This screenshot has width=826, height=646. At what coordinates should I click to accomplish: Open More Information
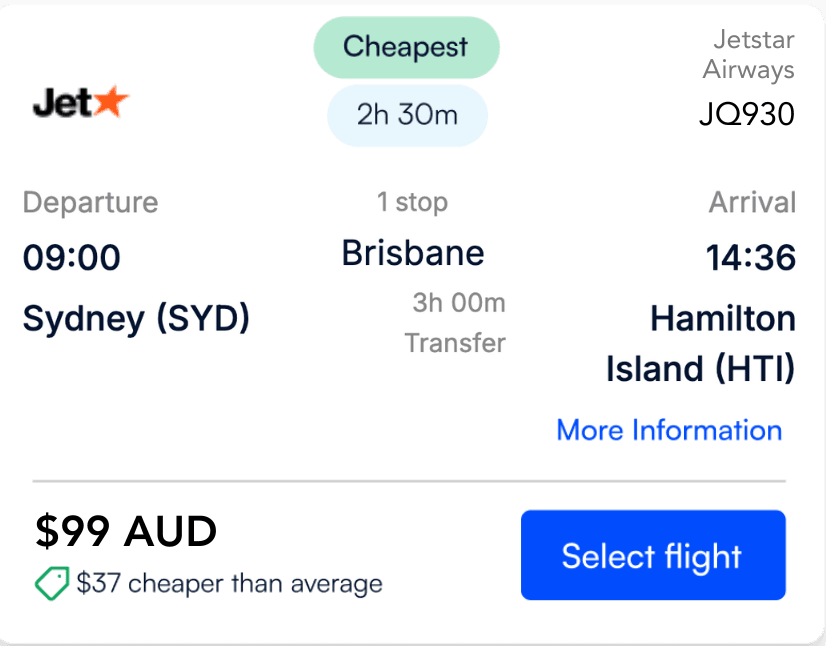point(668,430)
